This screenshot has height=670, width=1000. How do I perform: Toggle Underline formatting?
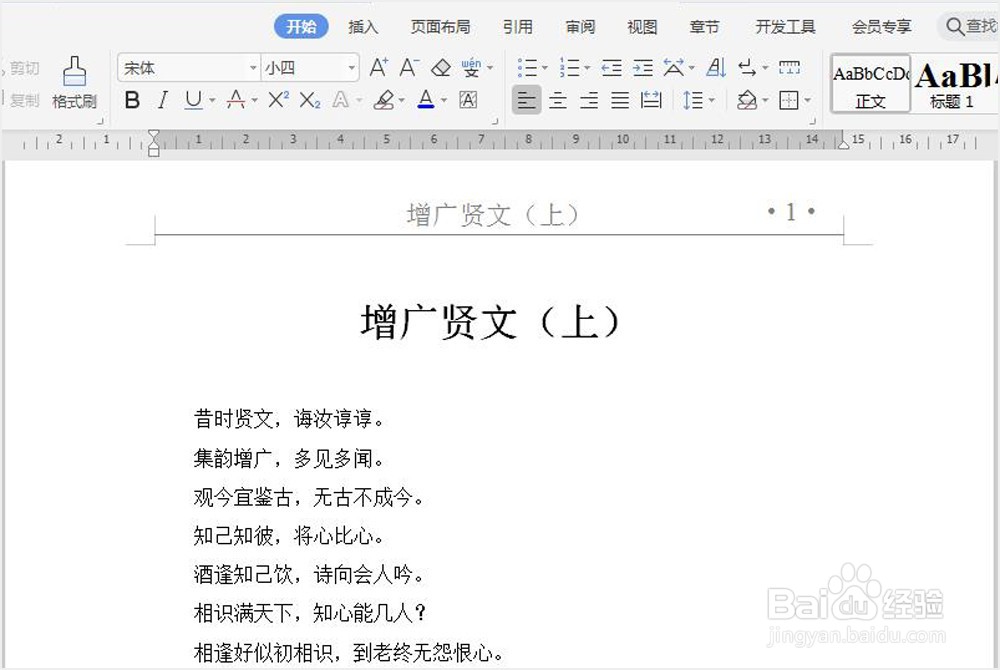tap(193, 100)
